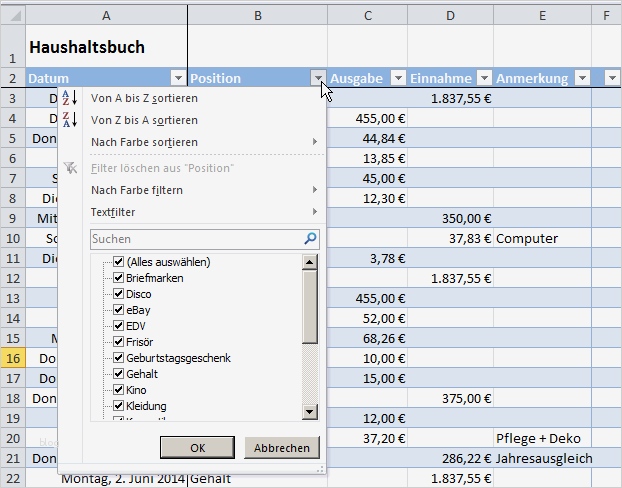Uncheck the Frisör filter entry
The width and height of the screenshot is (622, 488).
coord(118,342)
